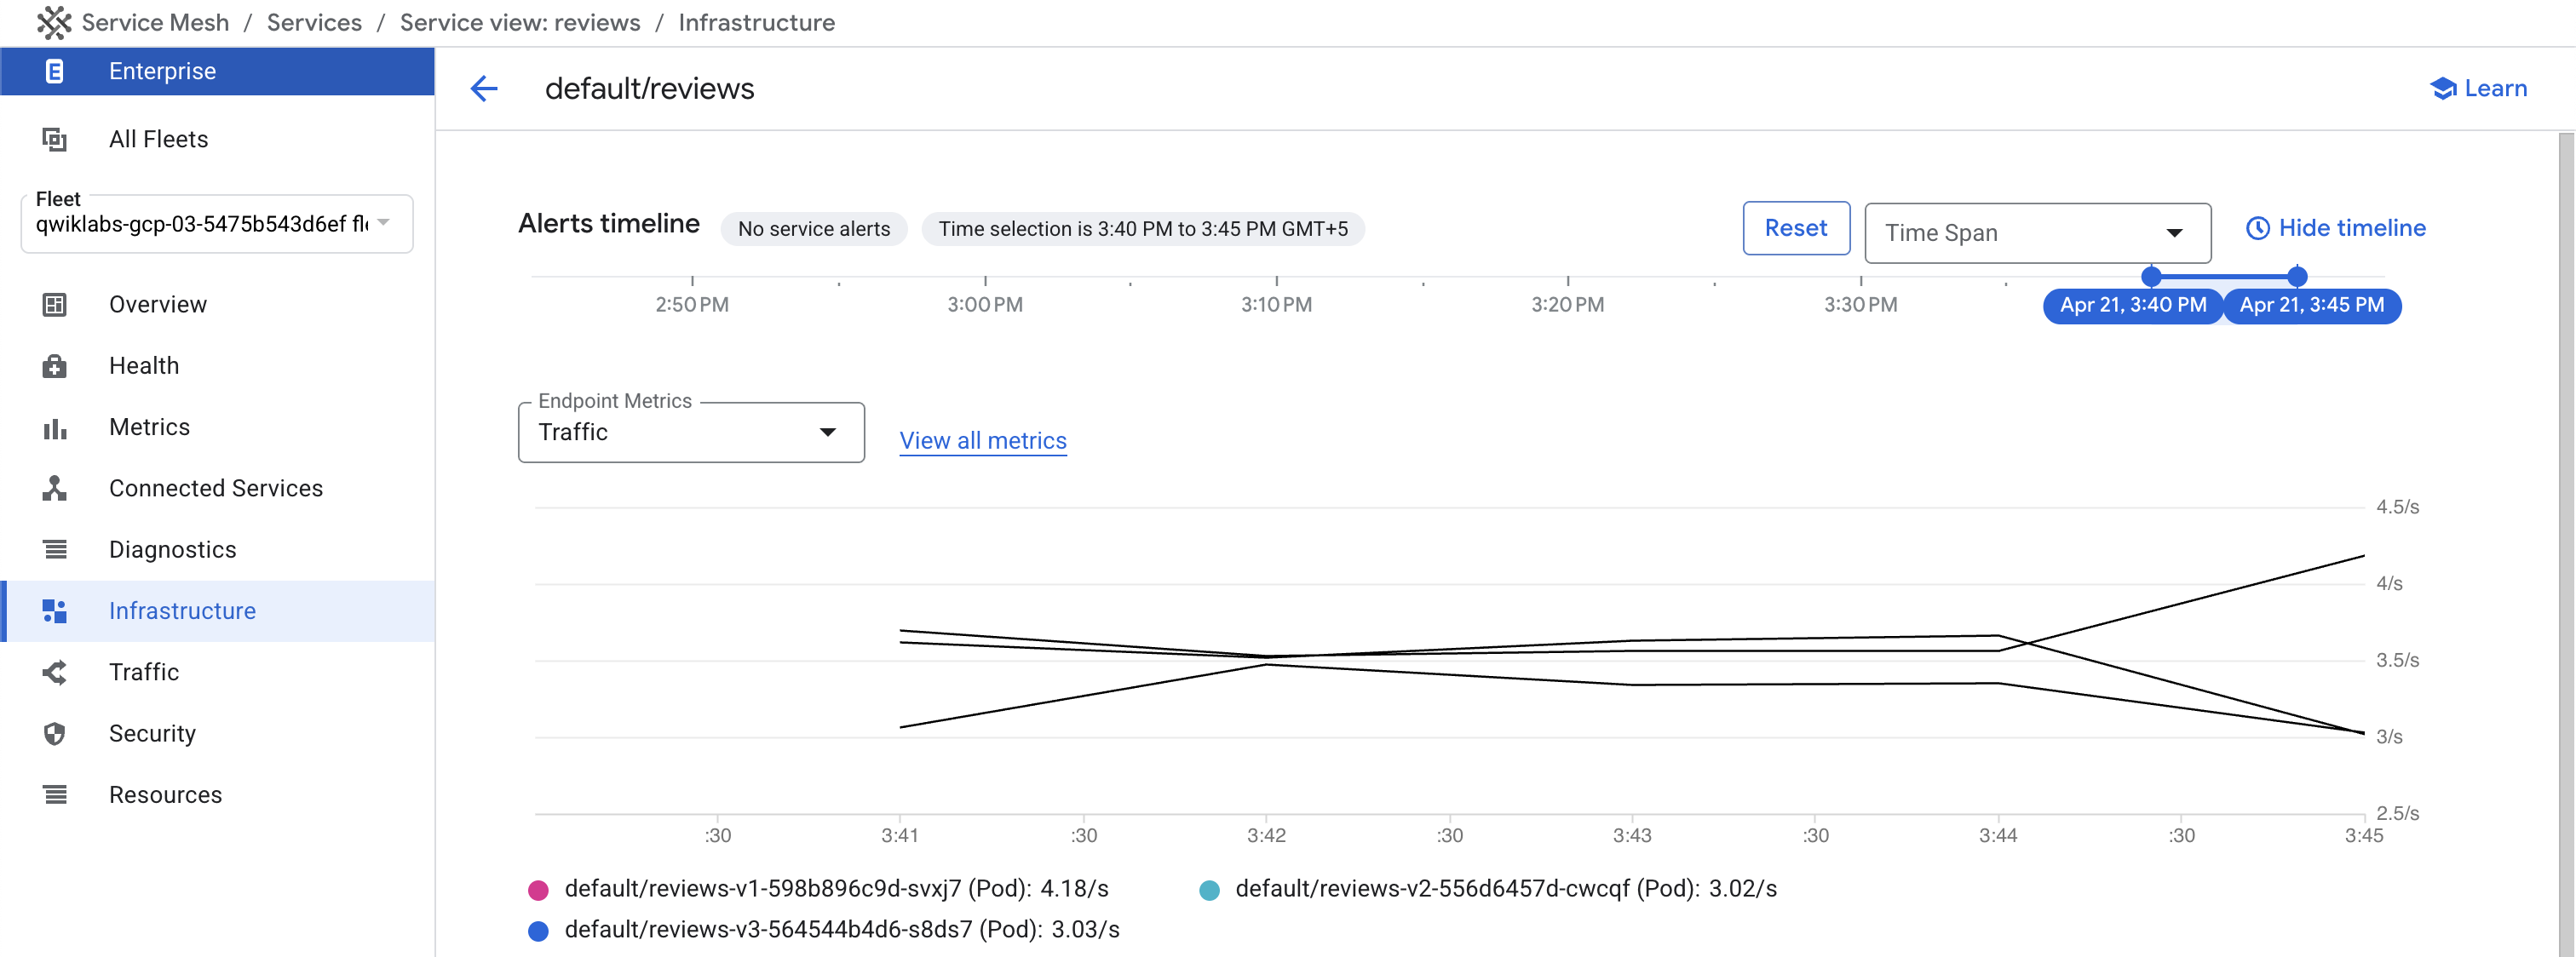Screen dimensions: 2576x957
Task: Click the Traffic split arrows icon
Action: click(55, 672)
